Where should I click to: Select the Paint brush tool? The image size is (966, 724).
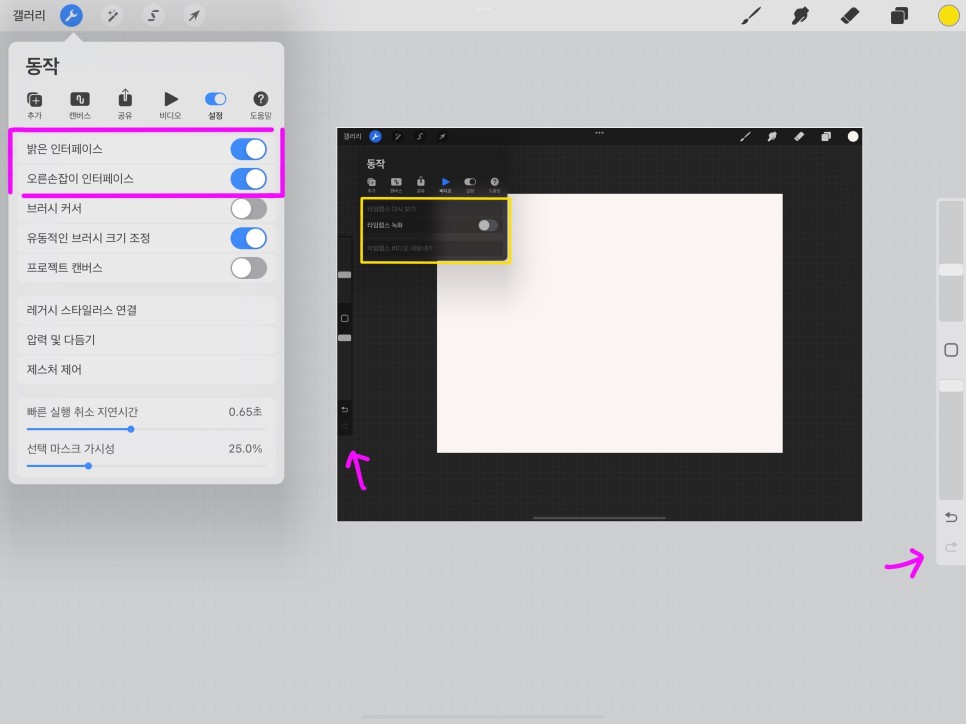(751, 15)
